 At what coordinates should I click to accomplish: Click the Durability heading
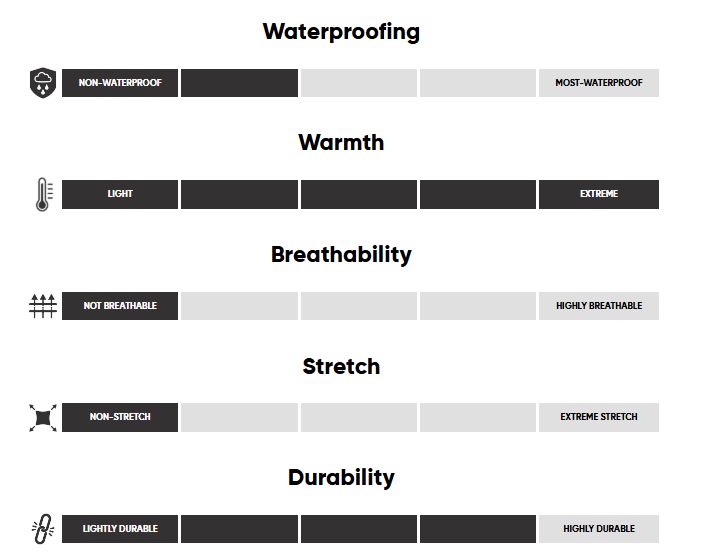[x=341, y=477]
